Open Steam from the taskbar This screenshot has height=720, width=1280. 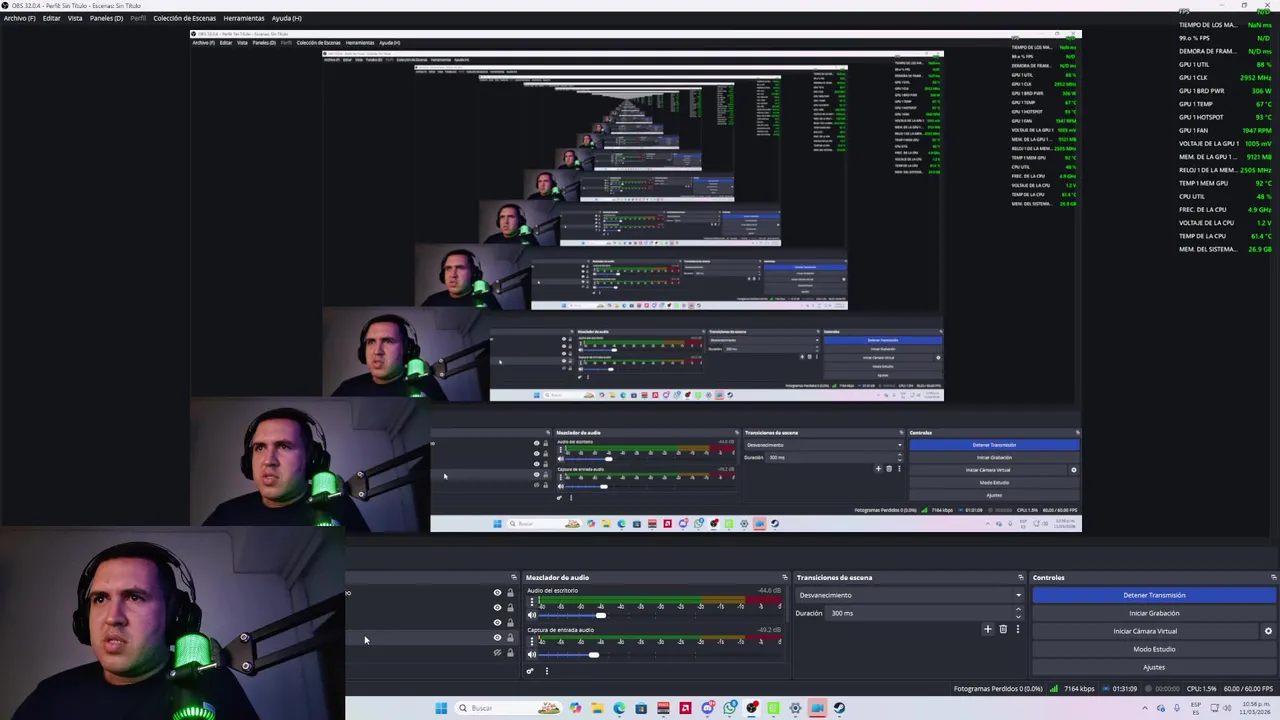point(839,708)
